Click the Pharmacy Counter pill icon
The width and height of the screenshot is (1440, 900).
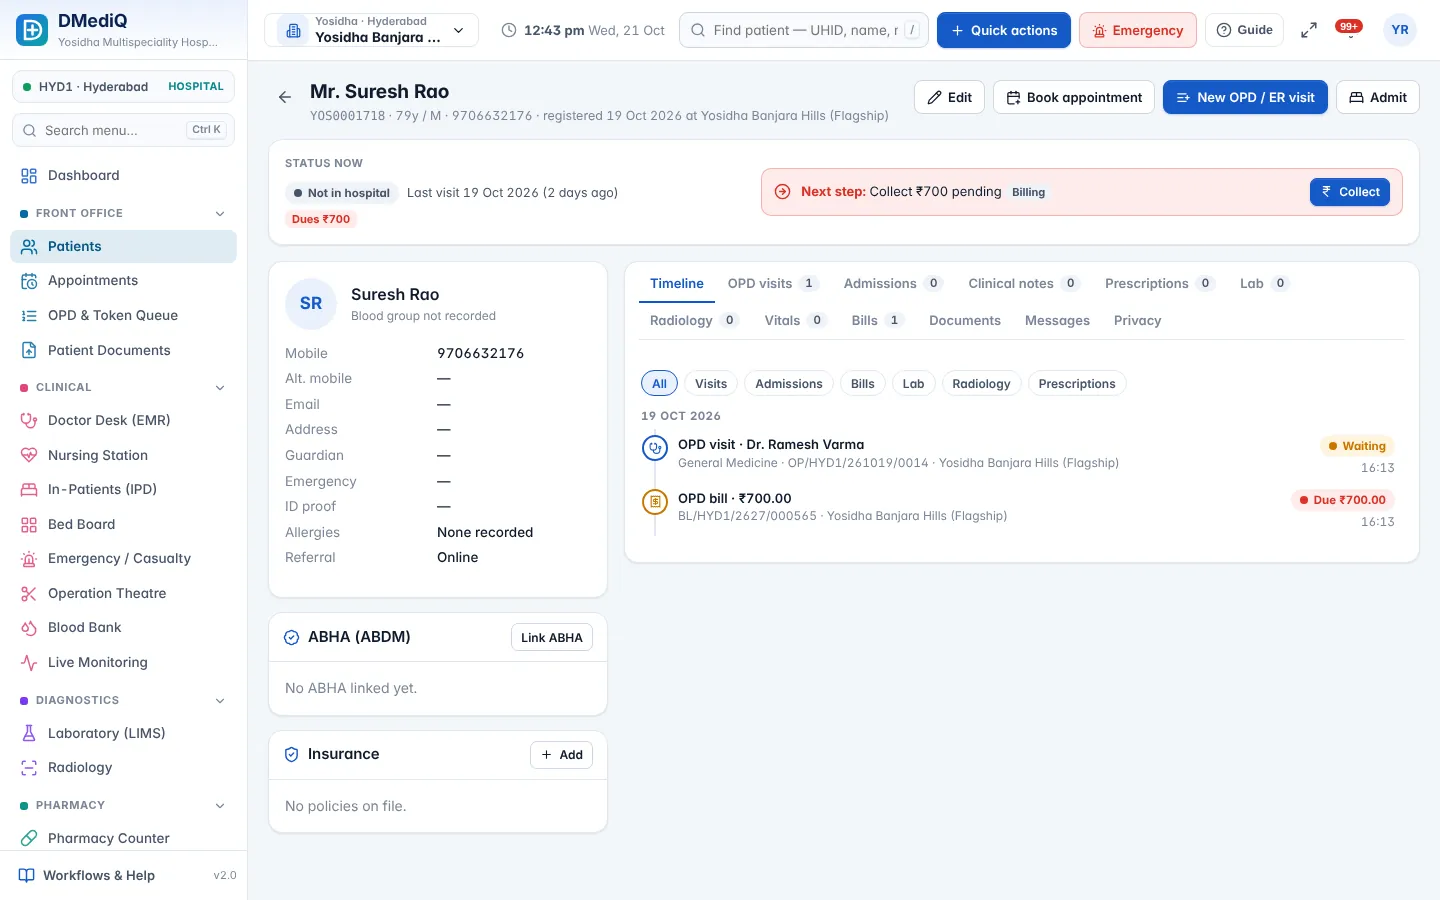tap(29, 838)
